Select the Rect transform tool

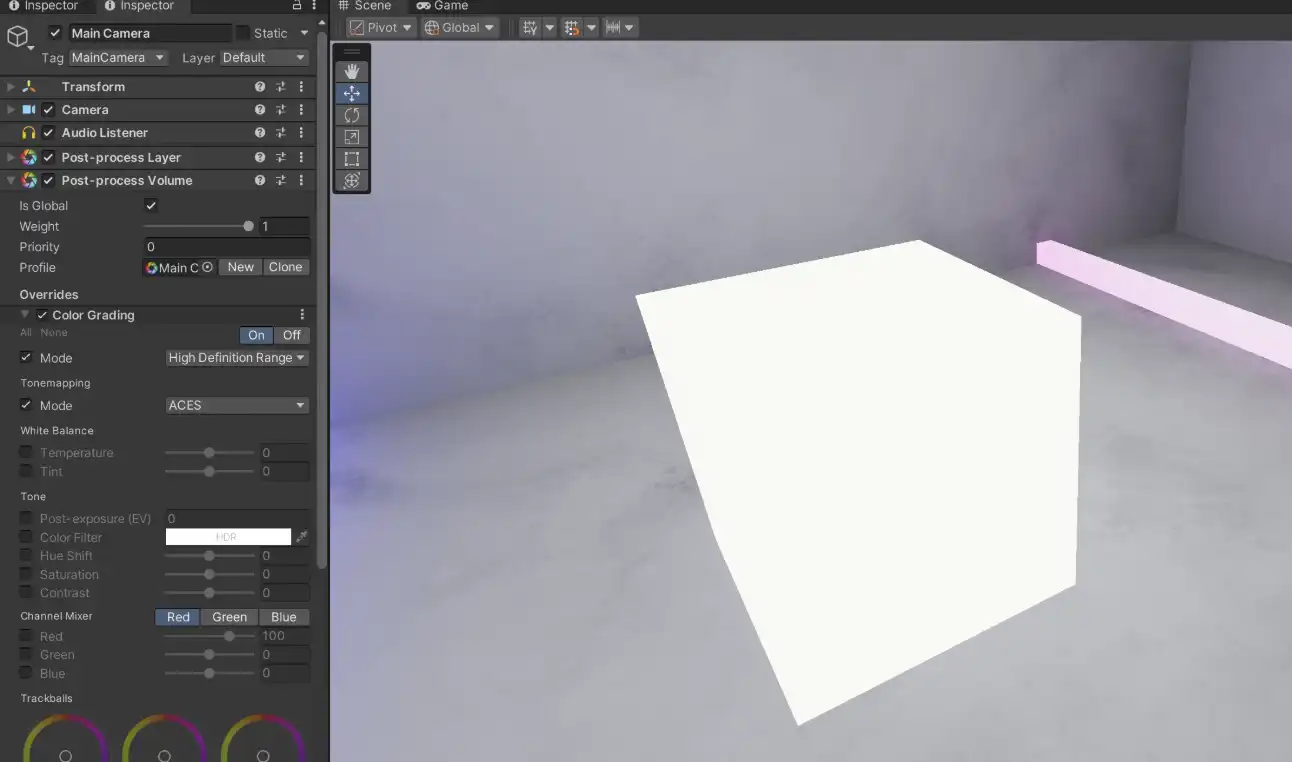coord(352,159)
